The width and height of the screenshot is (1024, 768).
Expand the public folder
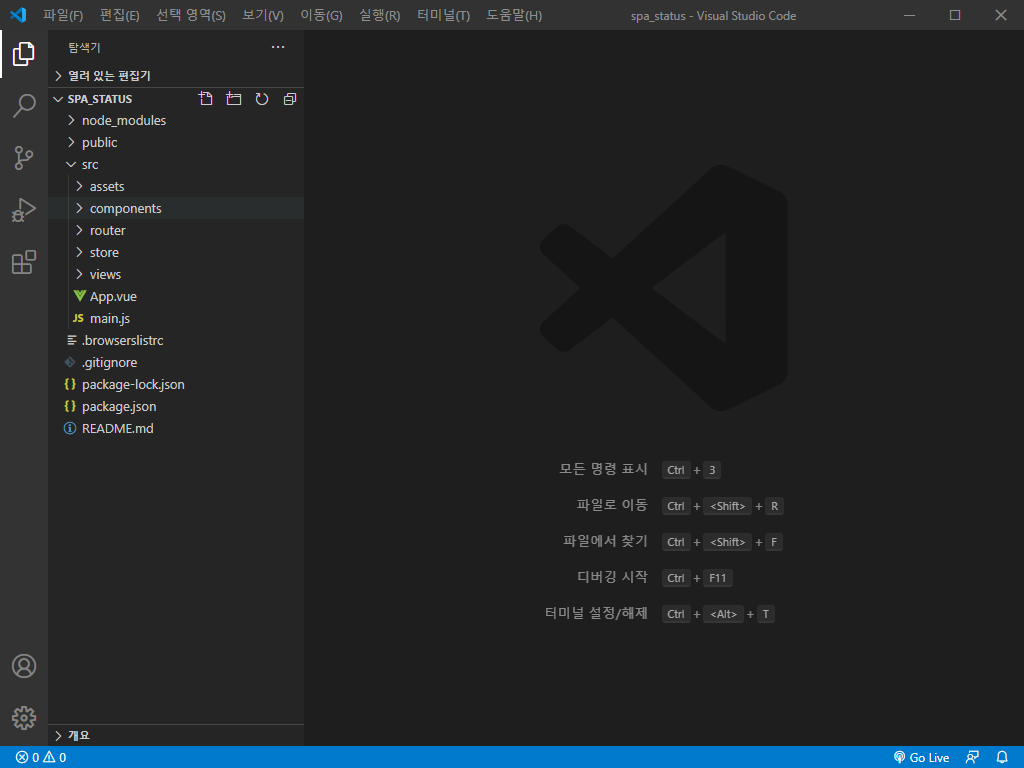pyautogui.click(x=176, y=142)
